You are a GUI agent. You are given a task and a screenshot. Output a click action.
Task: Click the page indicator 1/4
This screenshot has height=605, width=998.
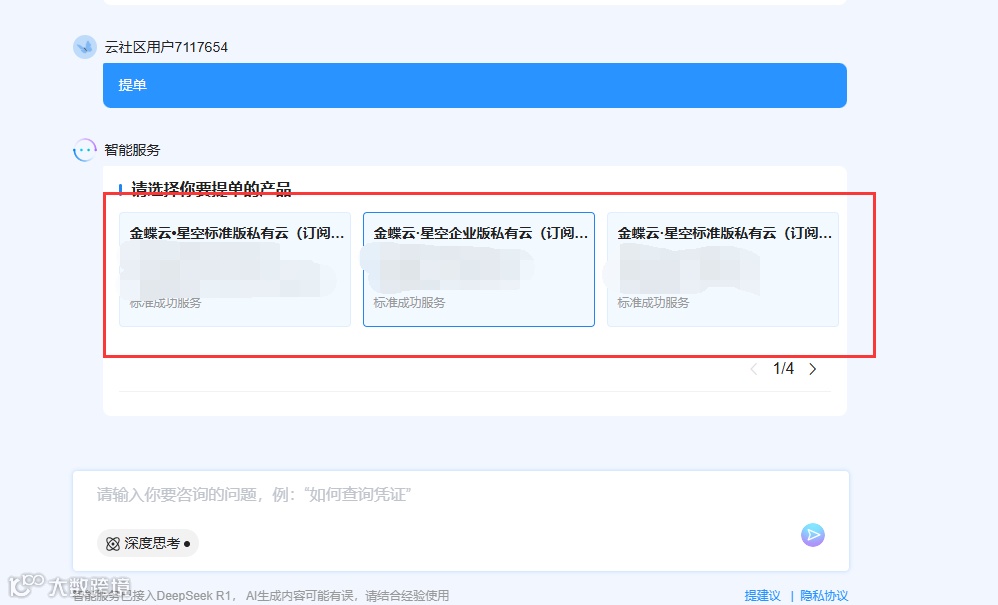coord(784,369)
